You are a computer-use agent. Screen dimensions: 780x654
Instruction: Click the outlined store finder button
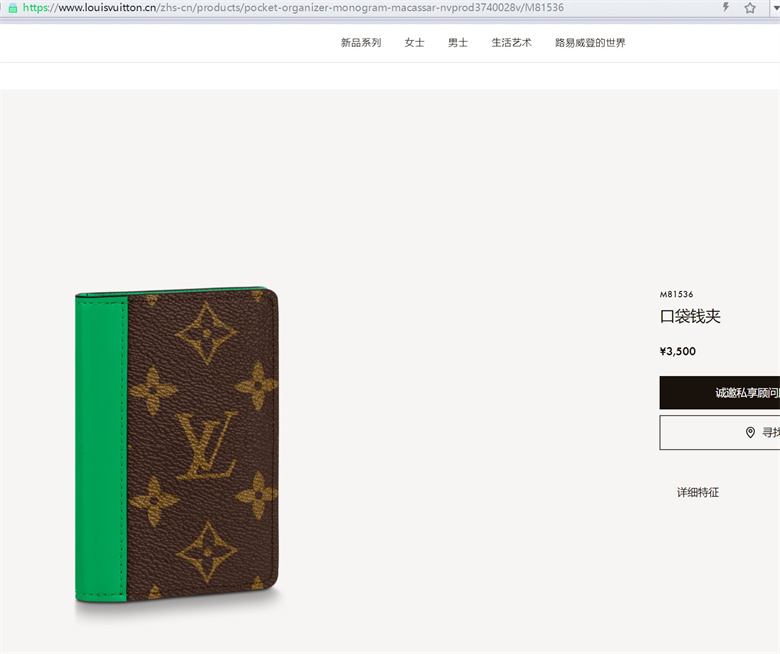pyautogui.click(x=719, y=433)
